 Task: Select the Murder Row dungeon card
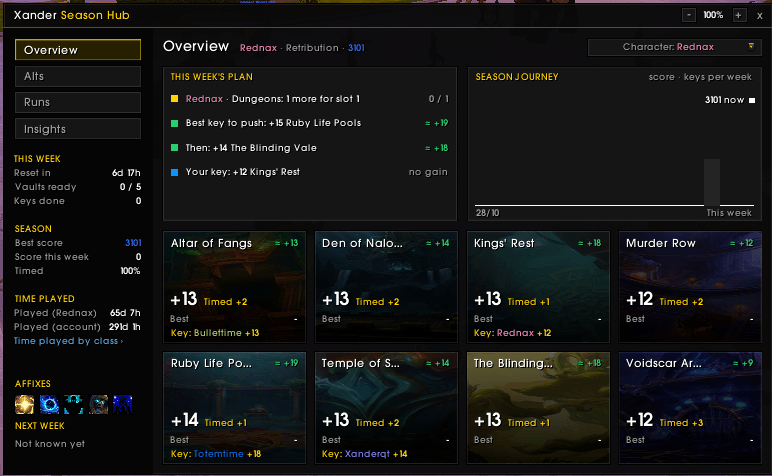click(x=690, y=287)
